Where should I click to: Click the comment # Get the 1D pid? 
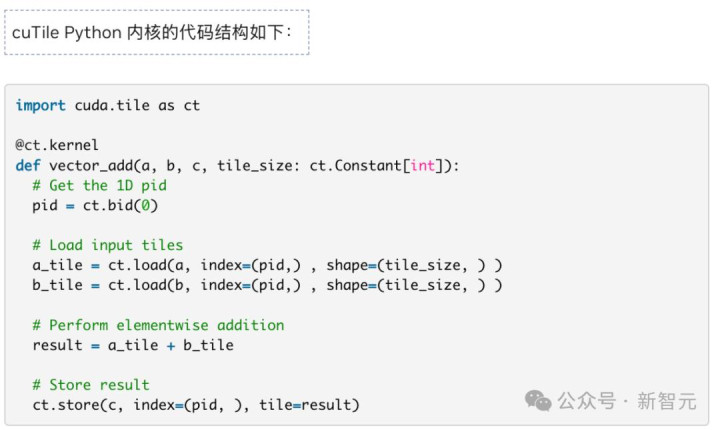tap(99, 186)
